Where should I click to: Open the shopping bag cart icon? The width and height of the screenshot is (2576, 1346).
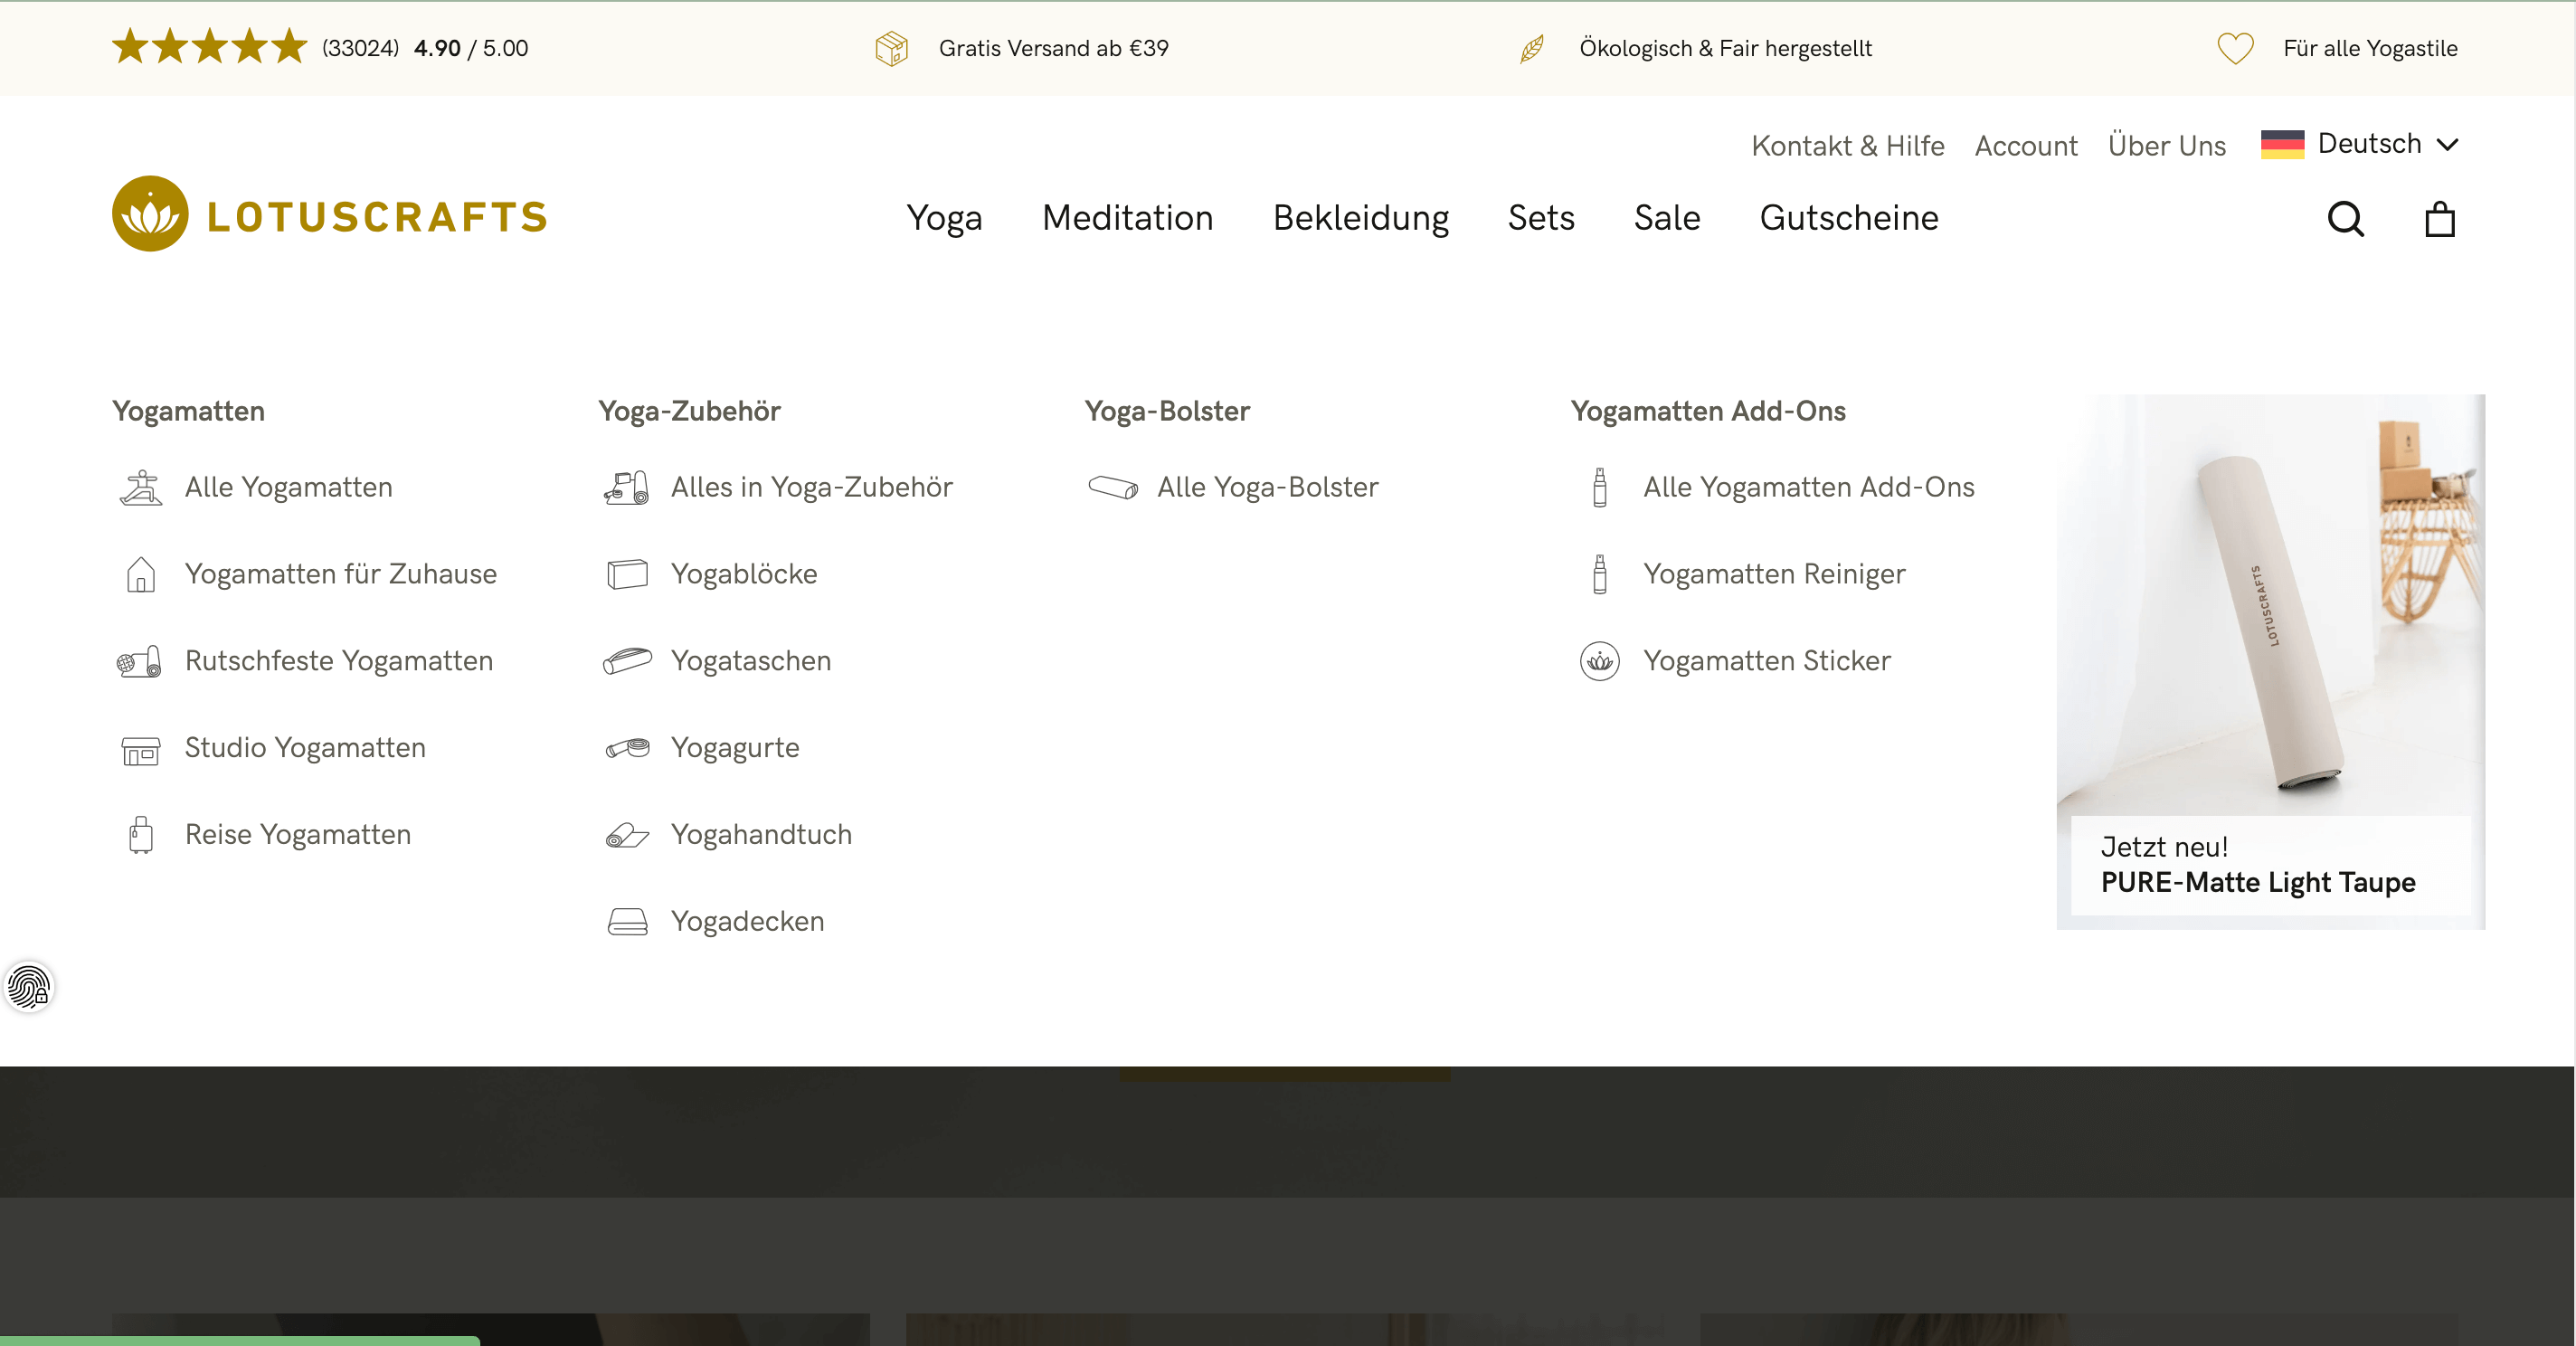[2440, 218]
